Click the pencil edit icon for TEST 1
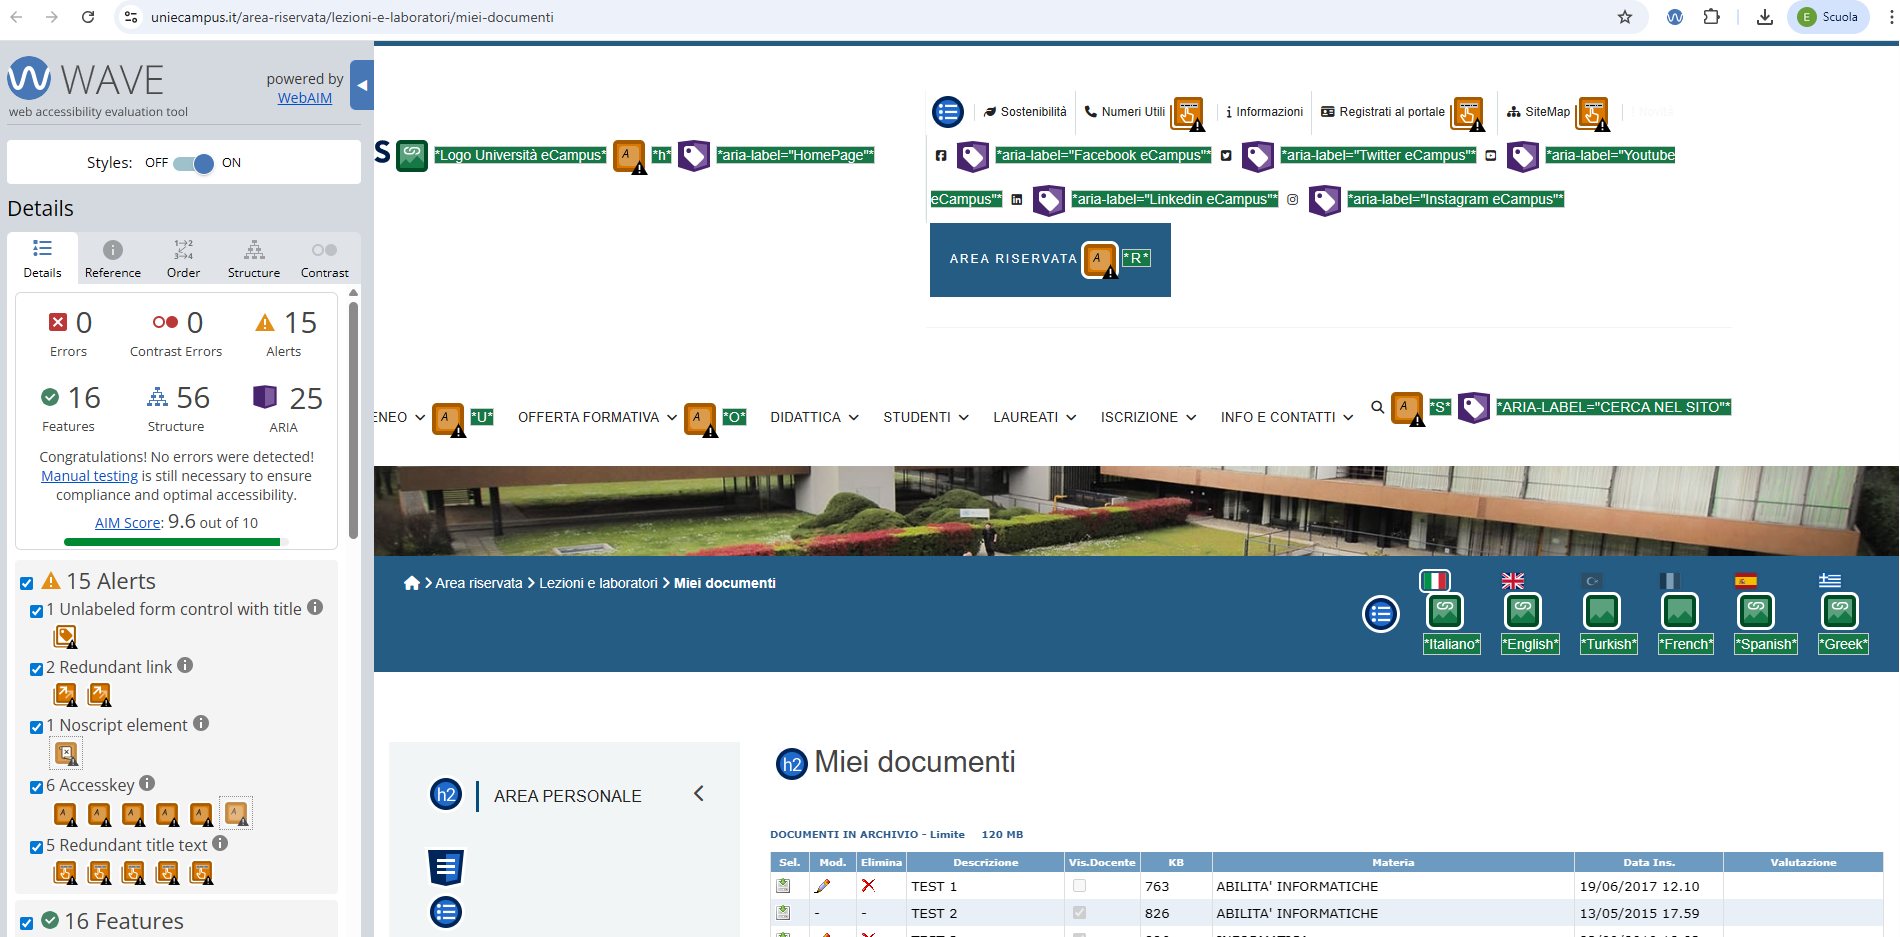Screen dimensions: 1900x937 (x=822, y=886)
